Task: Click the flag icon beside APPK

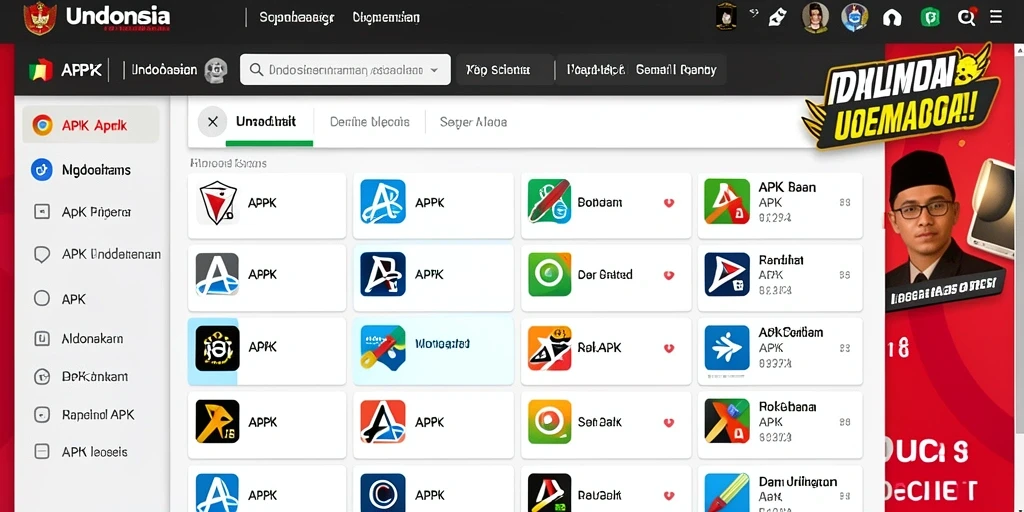Action: pyautogui.click(x=41, y=71)
